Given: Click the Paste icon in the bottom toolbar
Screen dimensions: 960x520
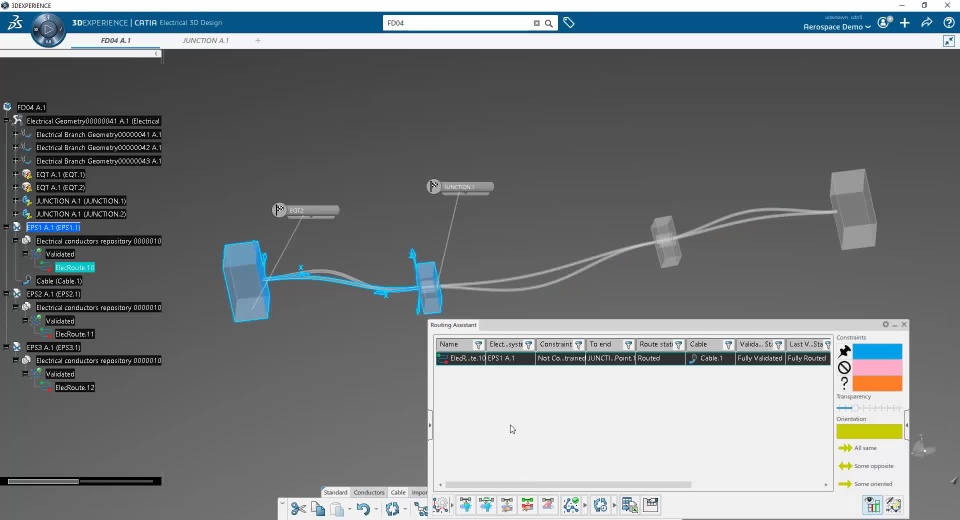Looking at the screenshot, I should pos(337,508).
